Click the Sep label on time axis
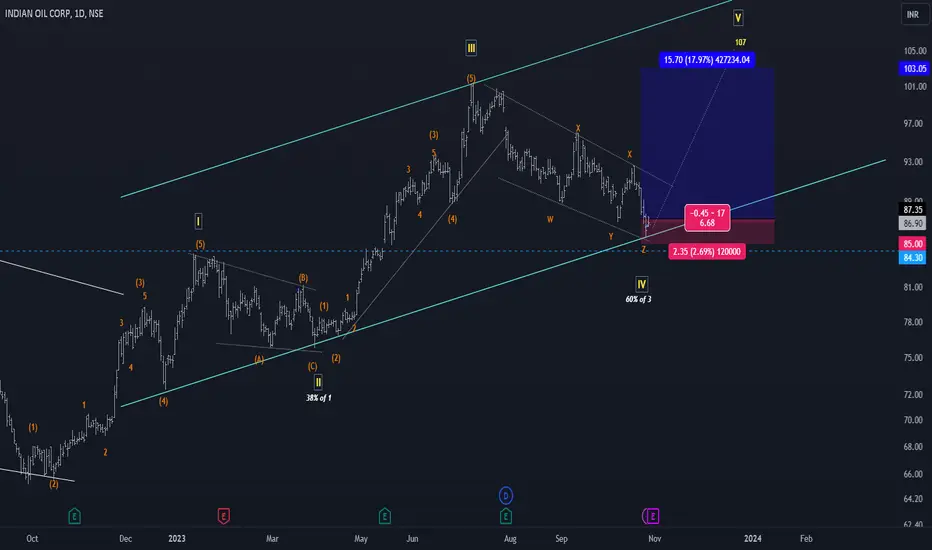 tap(561, 538)
